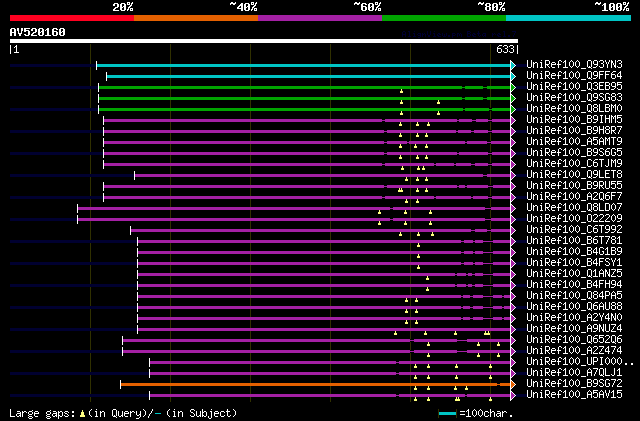
Task: Open the UniRef100_B4FSY1 hit name
Action: click(574, 263)
